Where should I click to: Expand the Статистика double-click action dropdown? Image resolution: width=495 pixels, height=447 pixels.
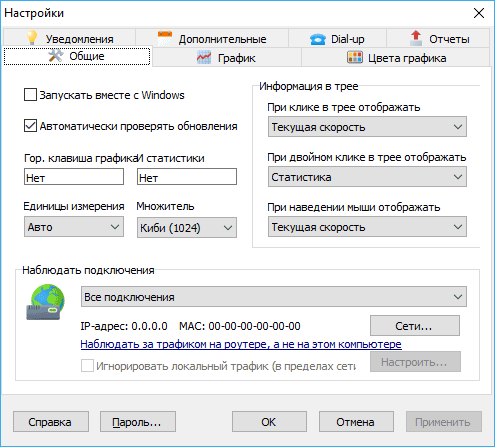[367, 177]
